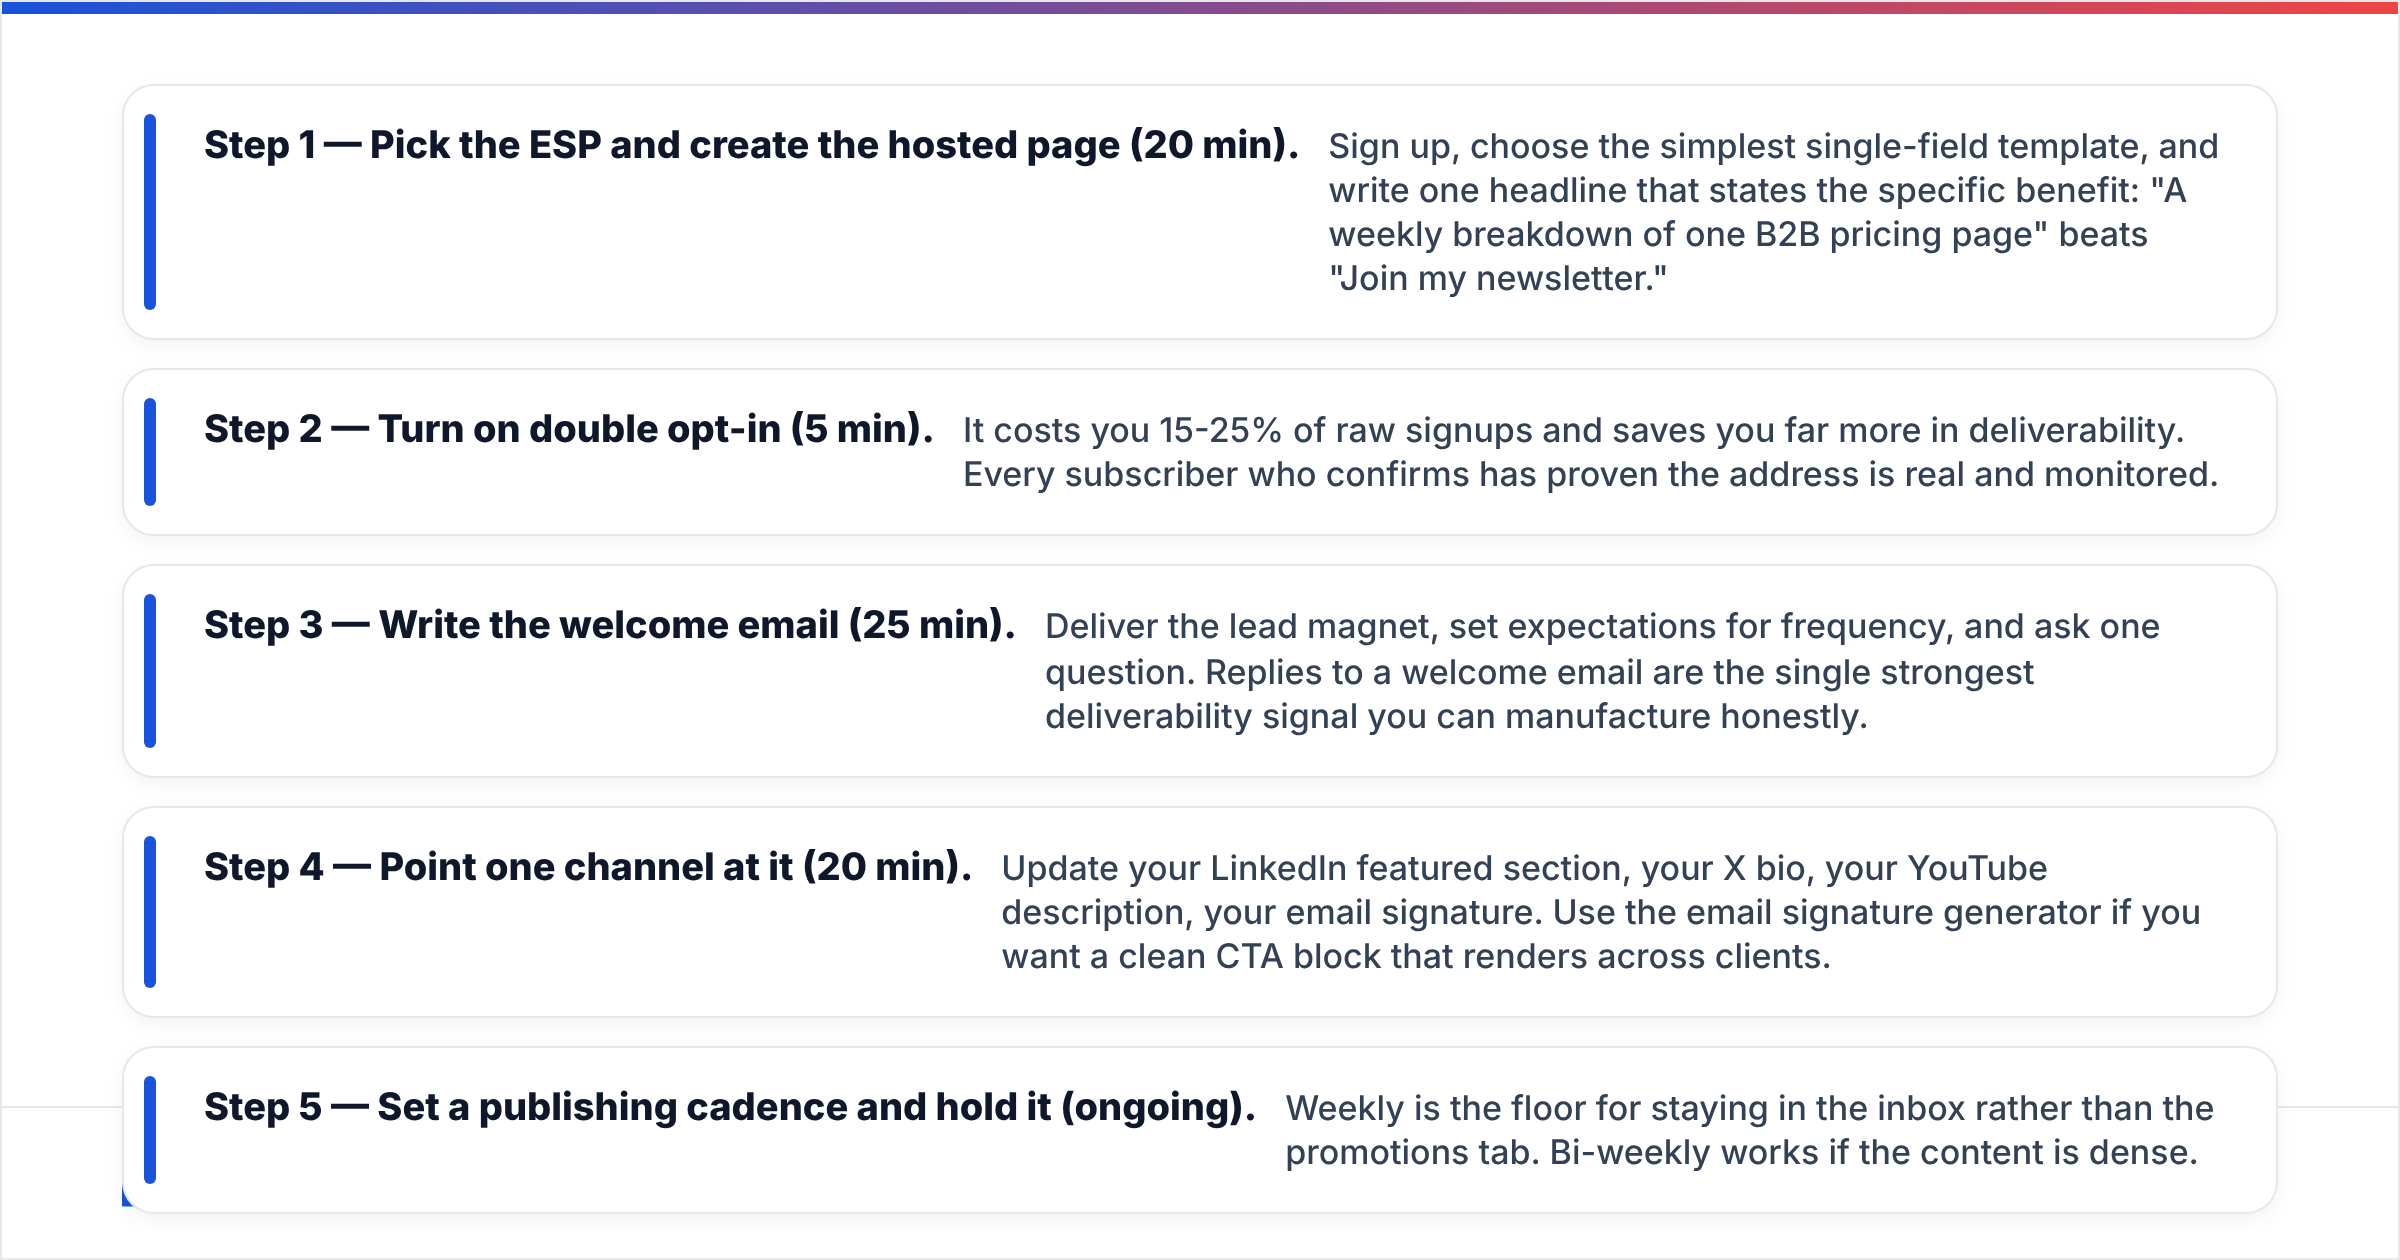Click the blue accent bar on Step 4 card
Image resolution: width=2400 pixels, height=1260 pixels.
[150, 912]
